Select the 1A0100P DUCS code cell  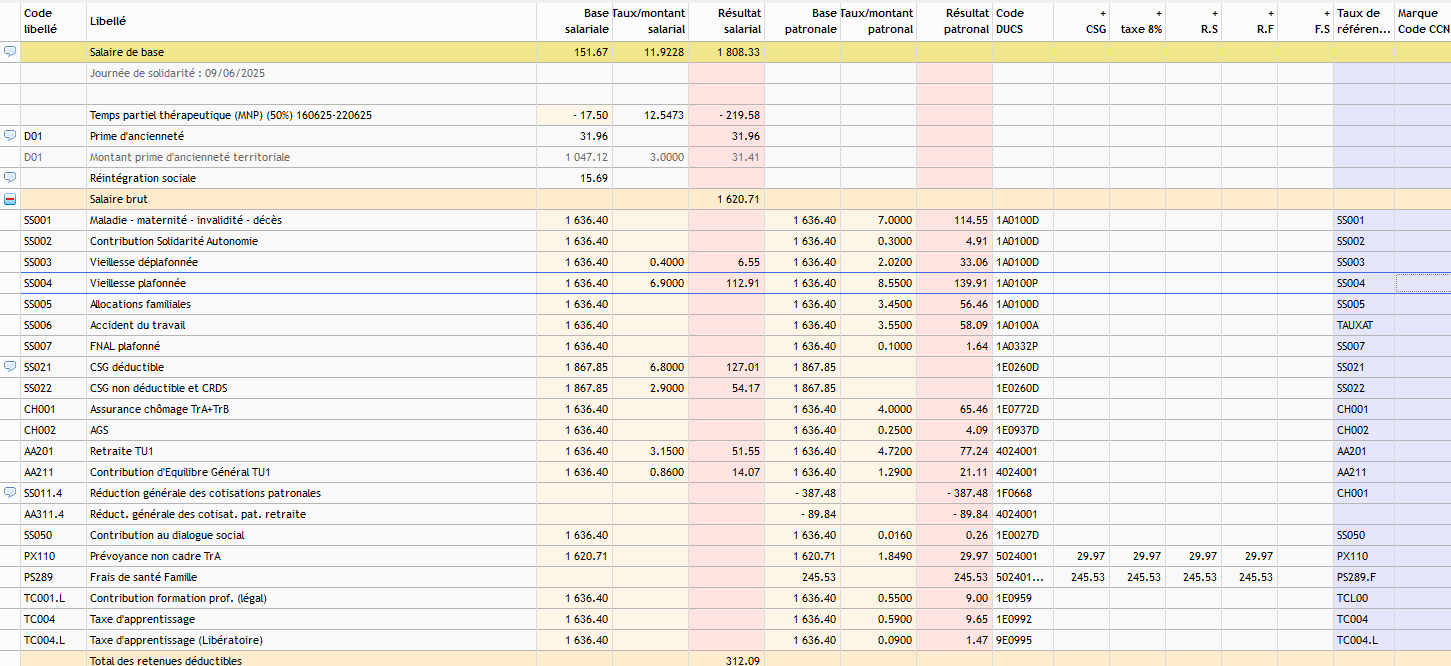pos(1023,283)
